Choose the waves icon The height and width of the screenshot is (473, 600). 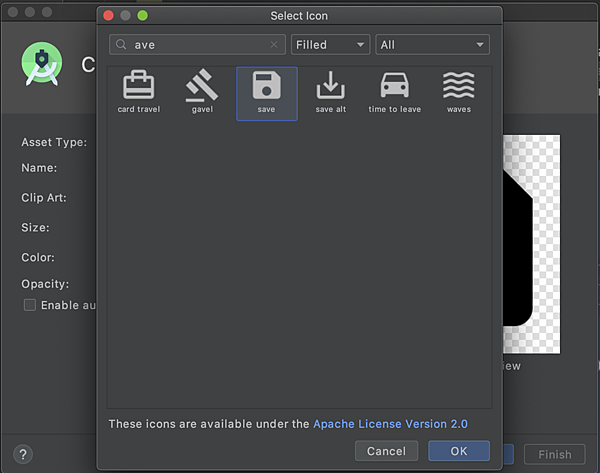click(458, 93)
